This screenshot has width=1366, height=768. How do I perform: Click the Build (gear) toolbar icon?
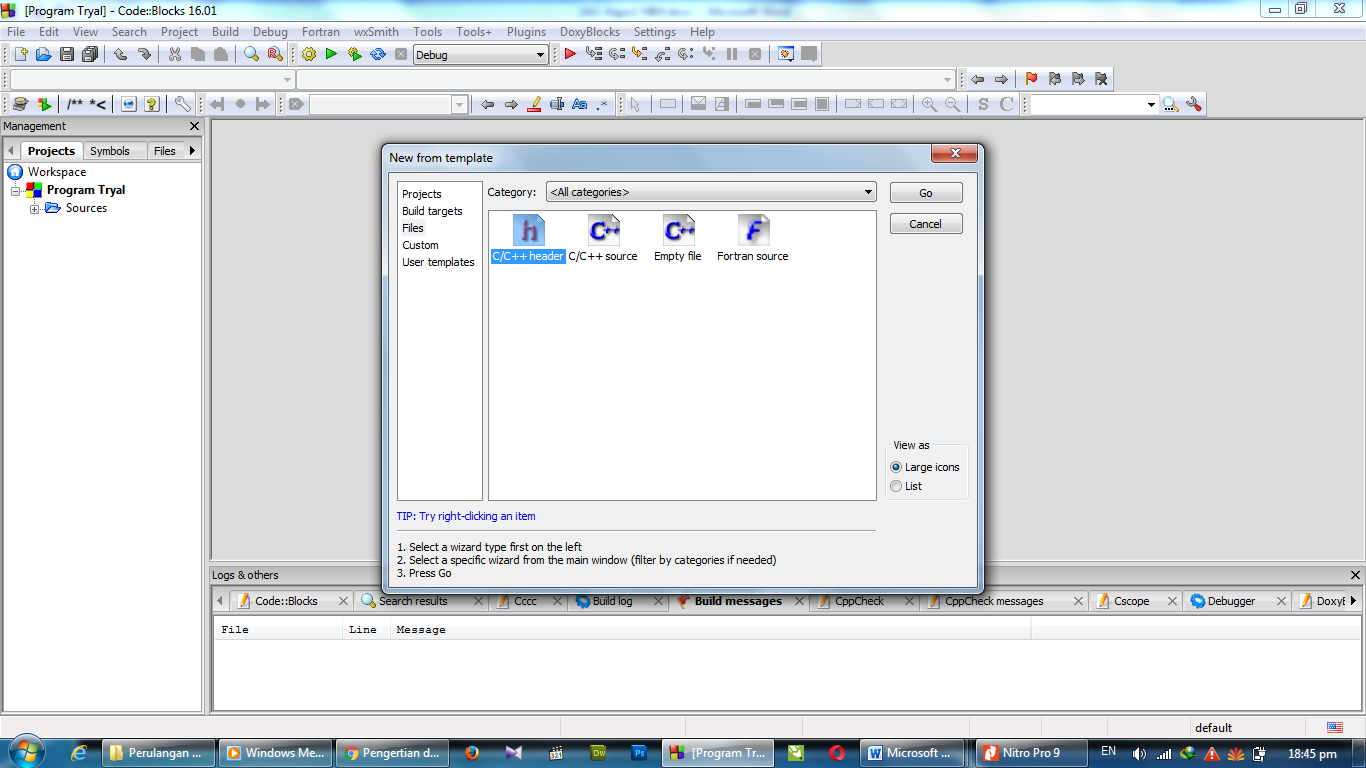click(308, 54)
